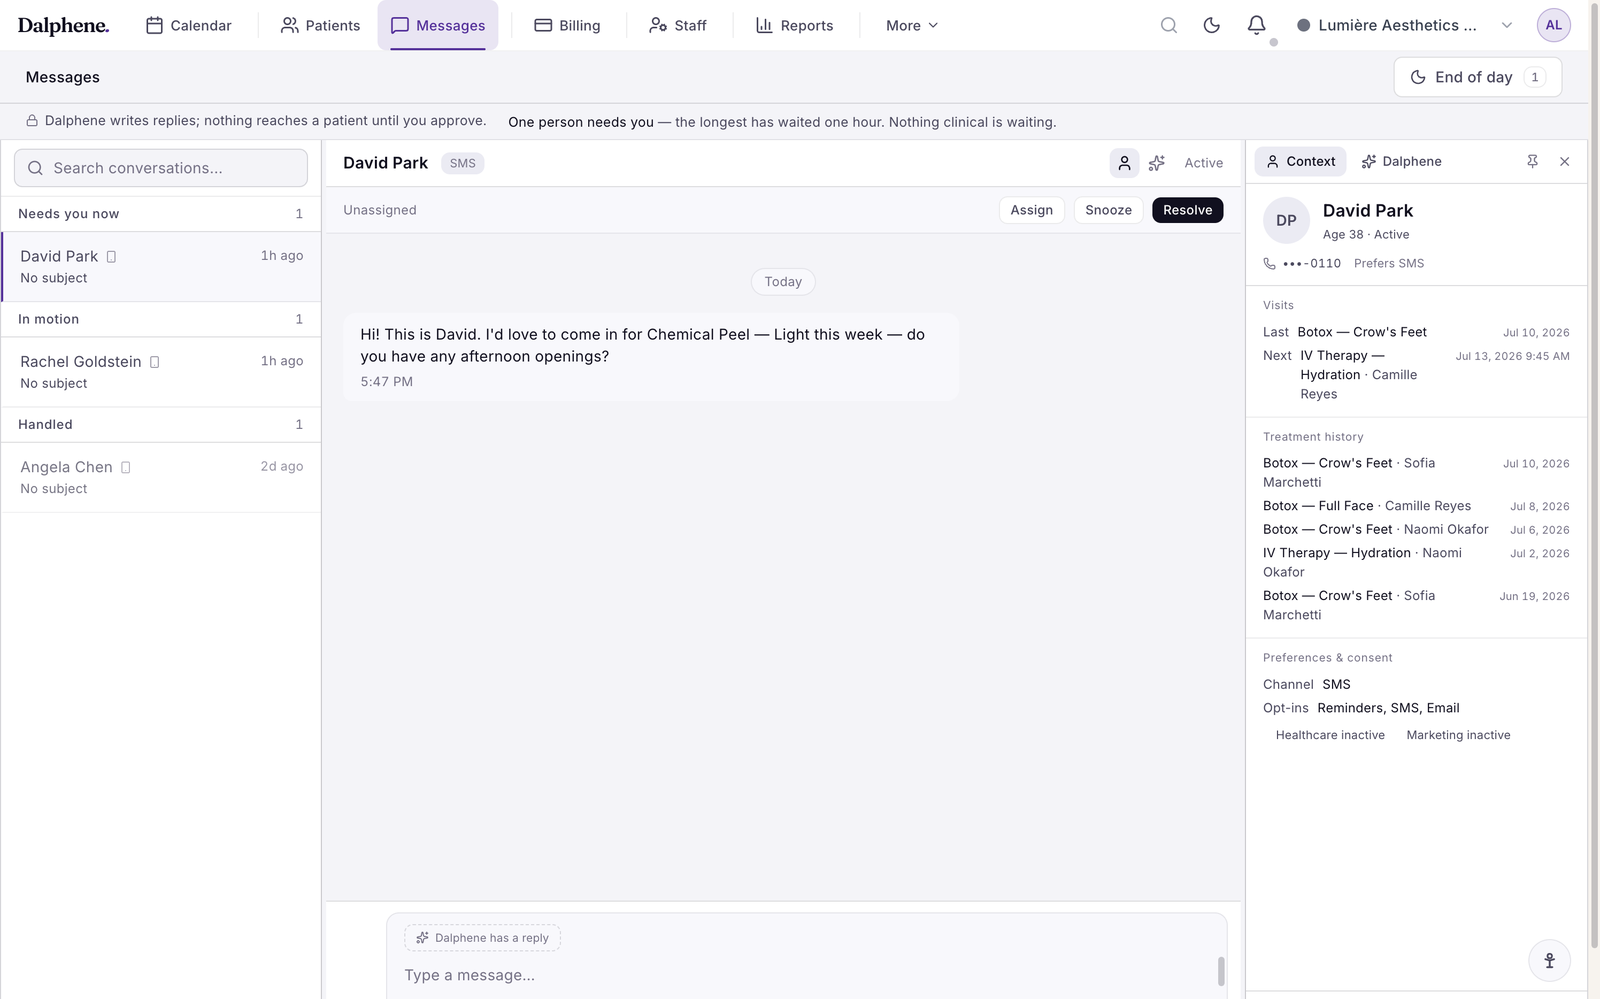Toggle dark mode moon icon

(x=1212, y=25)
